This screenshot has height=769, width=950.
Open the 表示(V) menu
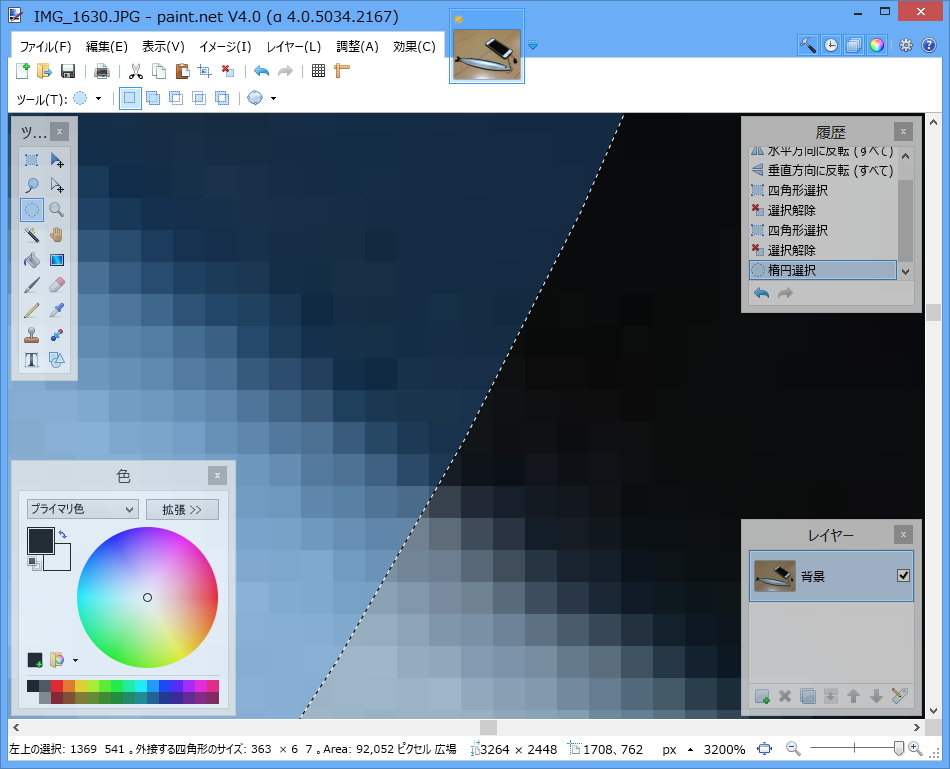point(163,47)
